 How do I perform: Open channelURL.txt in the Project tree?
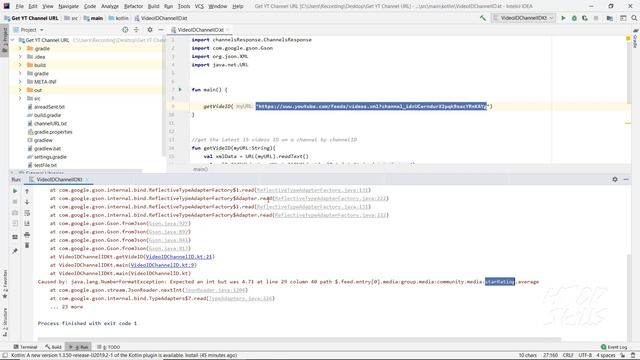point(50,123)
